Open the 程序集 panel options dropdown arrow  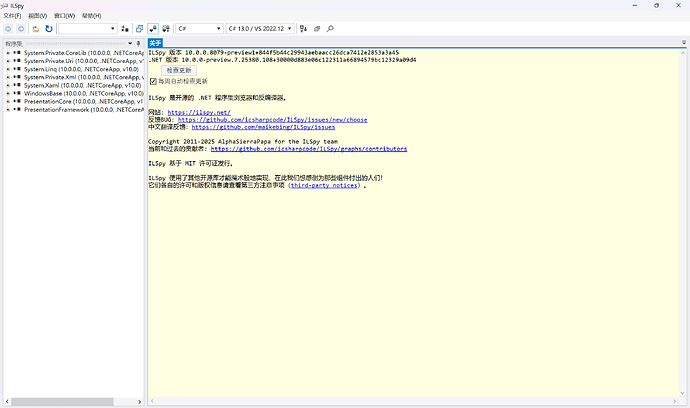point(130,44)
